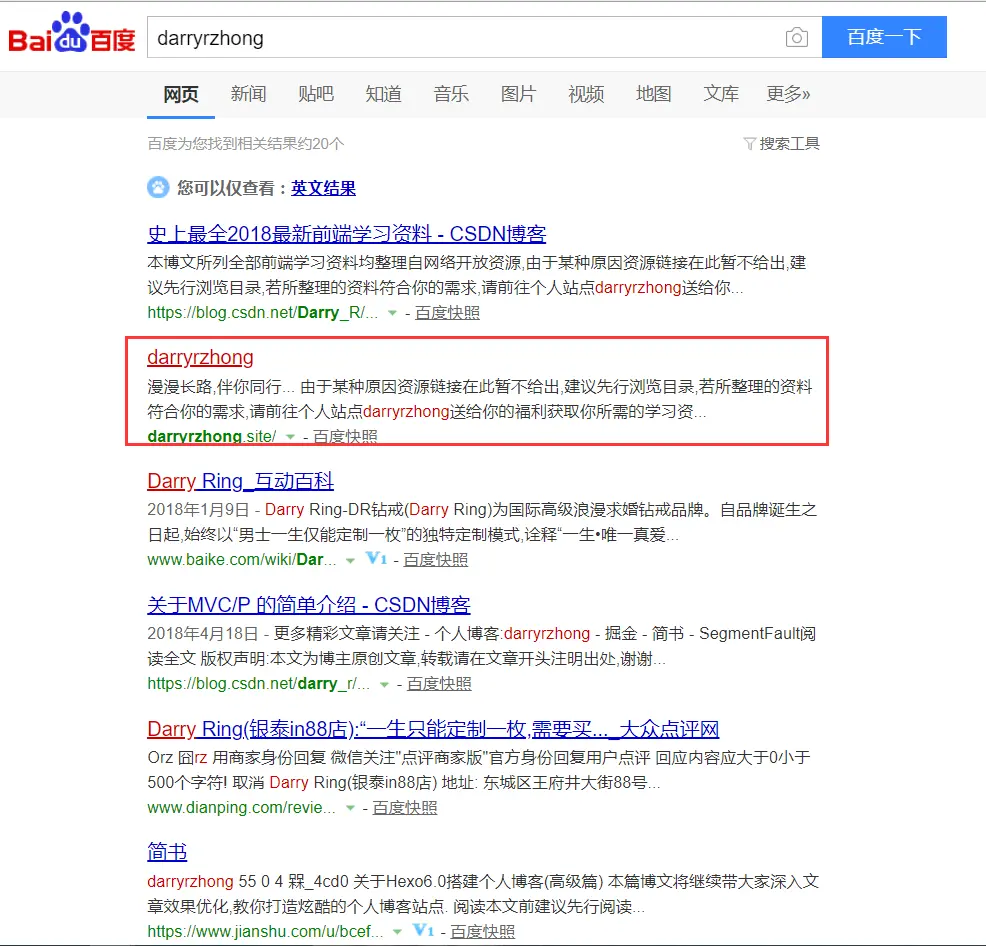Expand dropdown arrow after darryrzhong.site URL

(290, 436)
